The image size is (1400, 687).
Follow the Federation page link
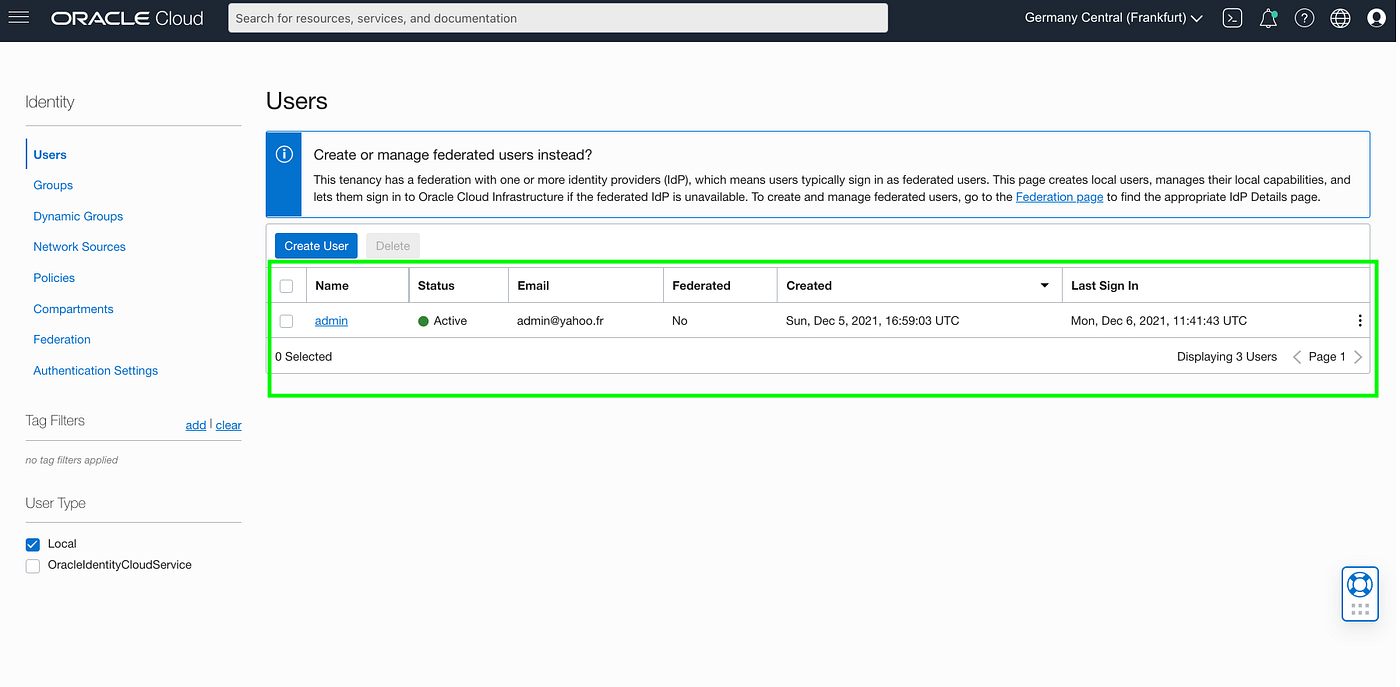click(x=1059, y=196)
